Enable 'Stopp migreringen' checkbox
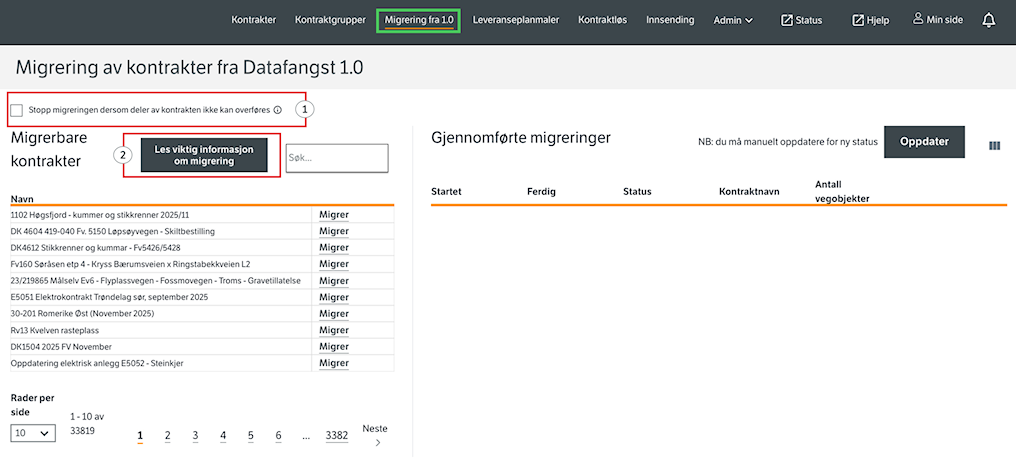This screenshot has width=1016, height=475. point(17,110)
